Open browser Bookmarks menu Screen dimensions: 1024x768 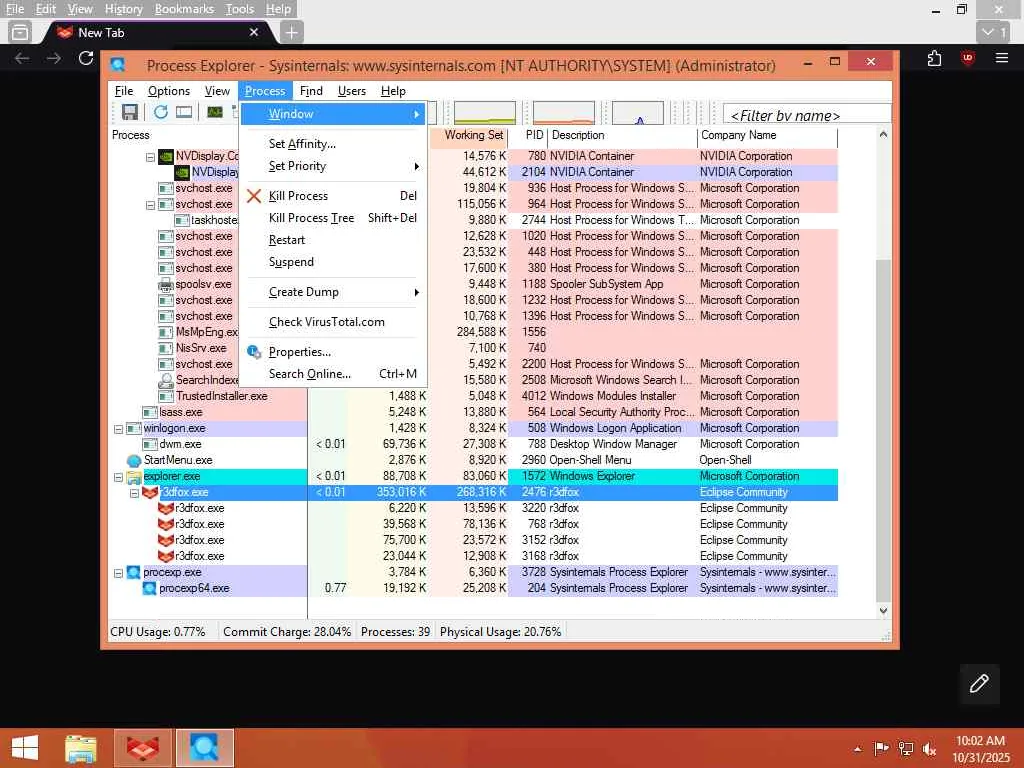click(184, 9)
